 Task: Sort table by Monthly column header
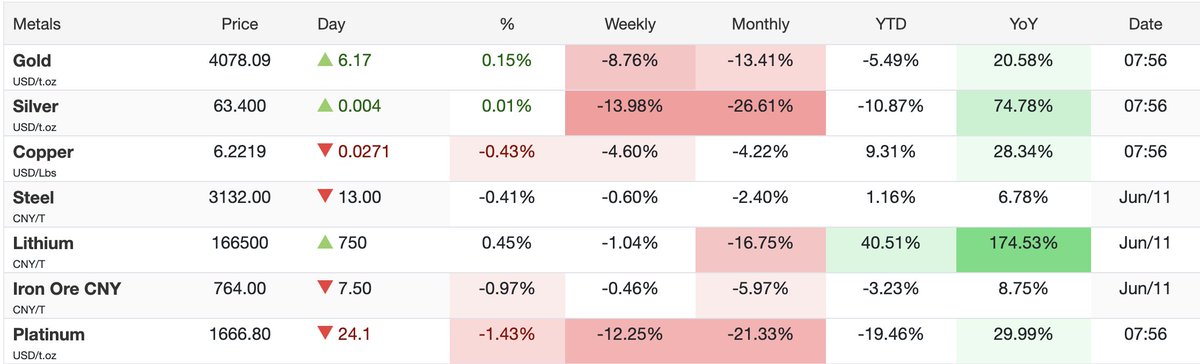coord(760,24)
